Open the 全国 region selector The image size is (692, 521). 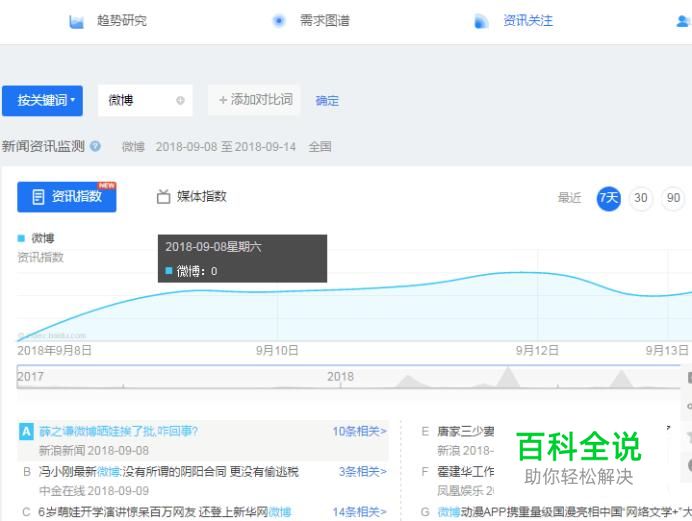[x=320, y=146]
